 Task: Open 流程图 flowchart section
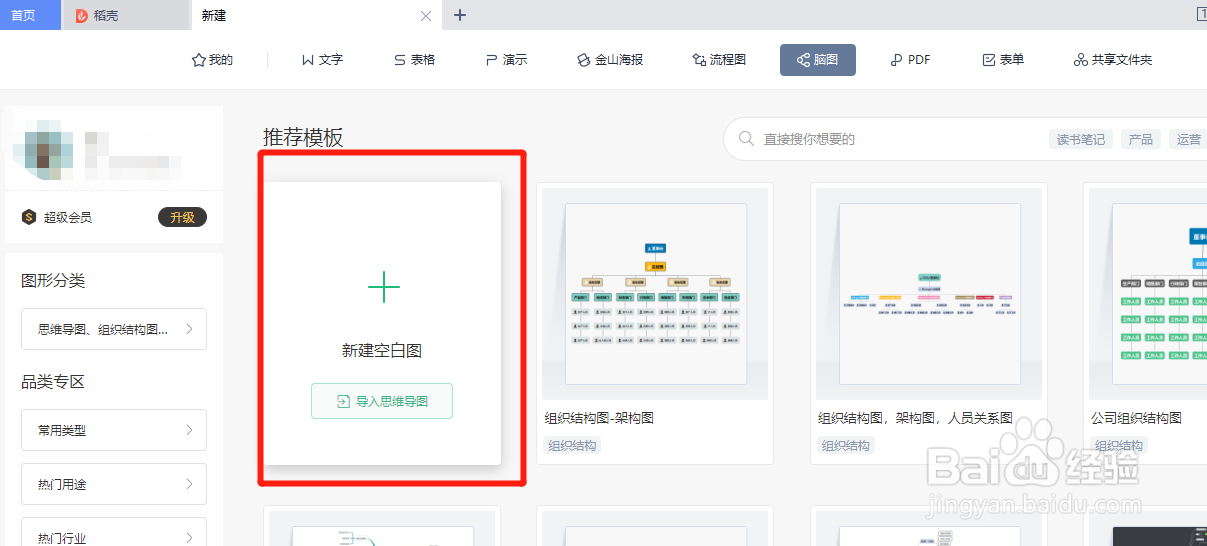coord(719,60)
